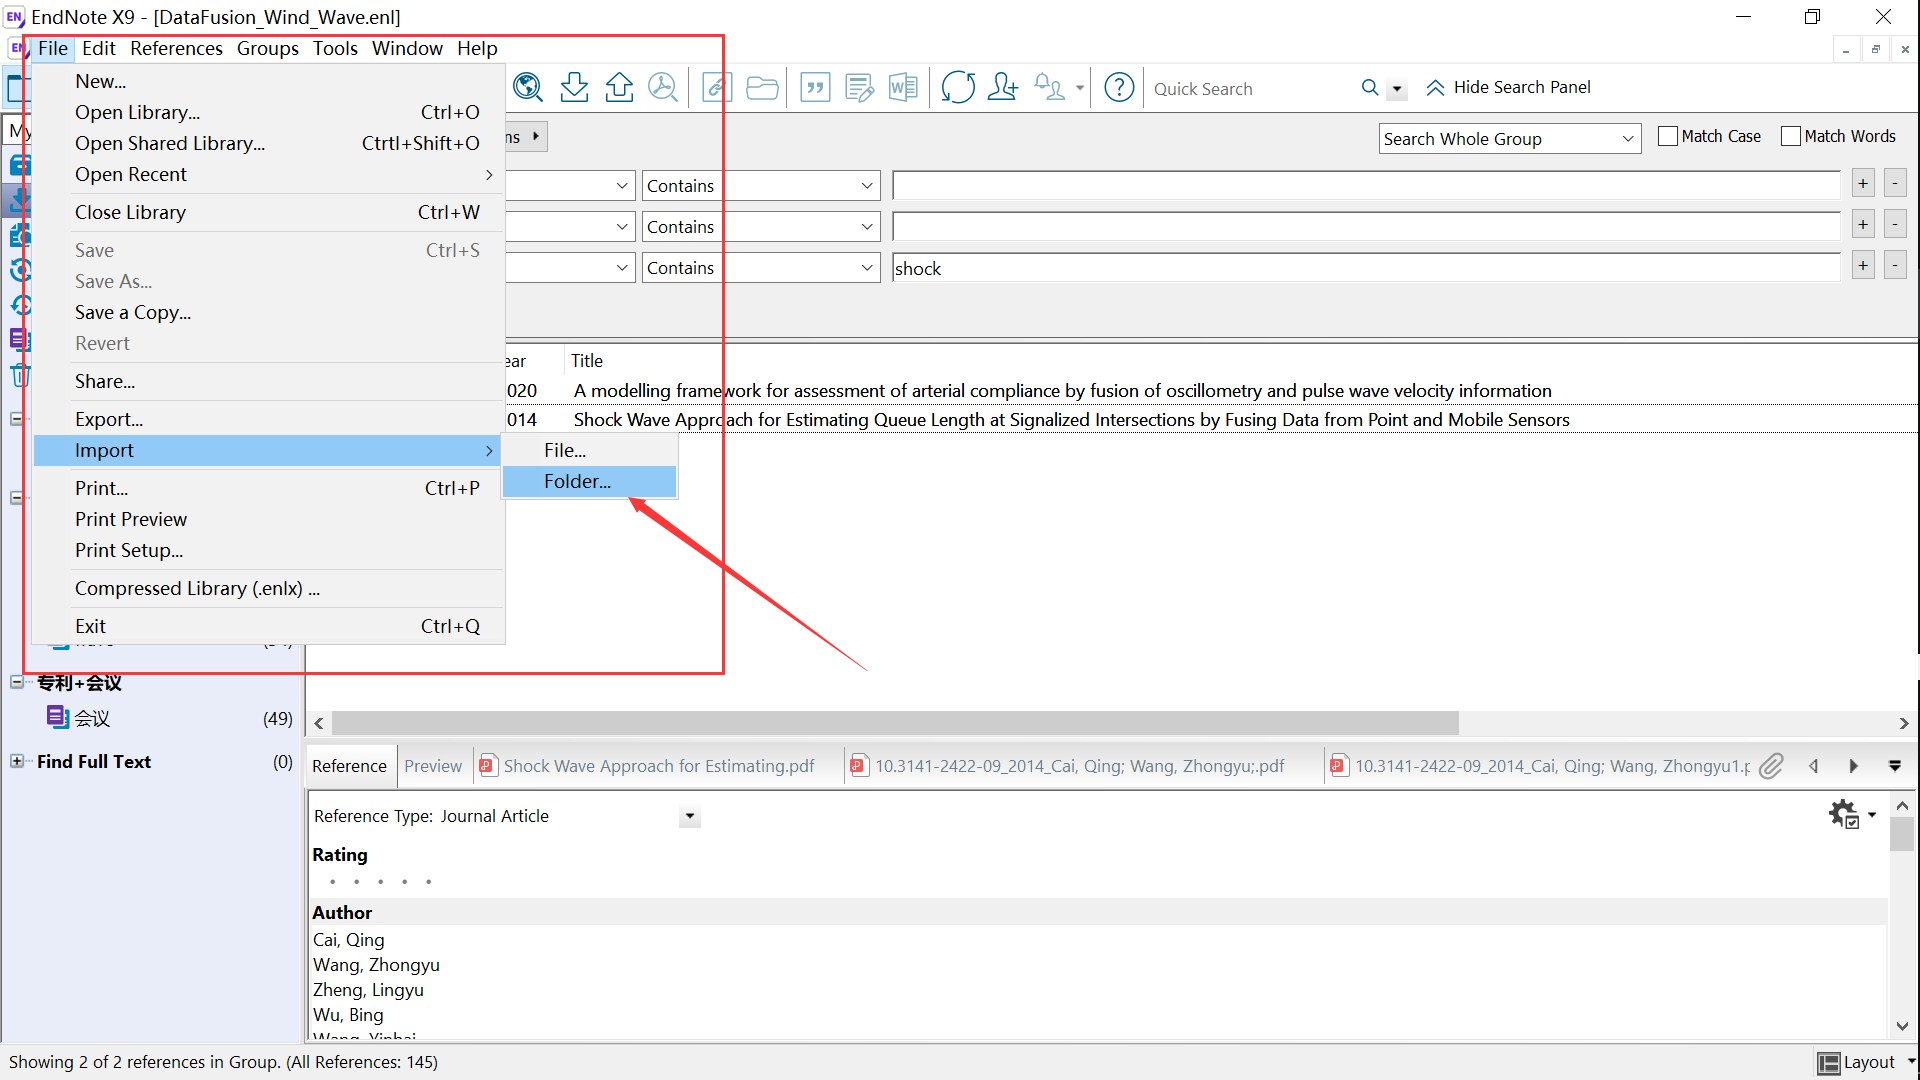Click the Share Library person-plus icon

tap(1002, 88)
